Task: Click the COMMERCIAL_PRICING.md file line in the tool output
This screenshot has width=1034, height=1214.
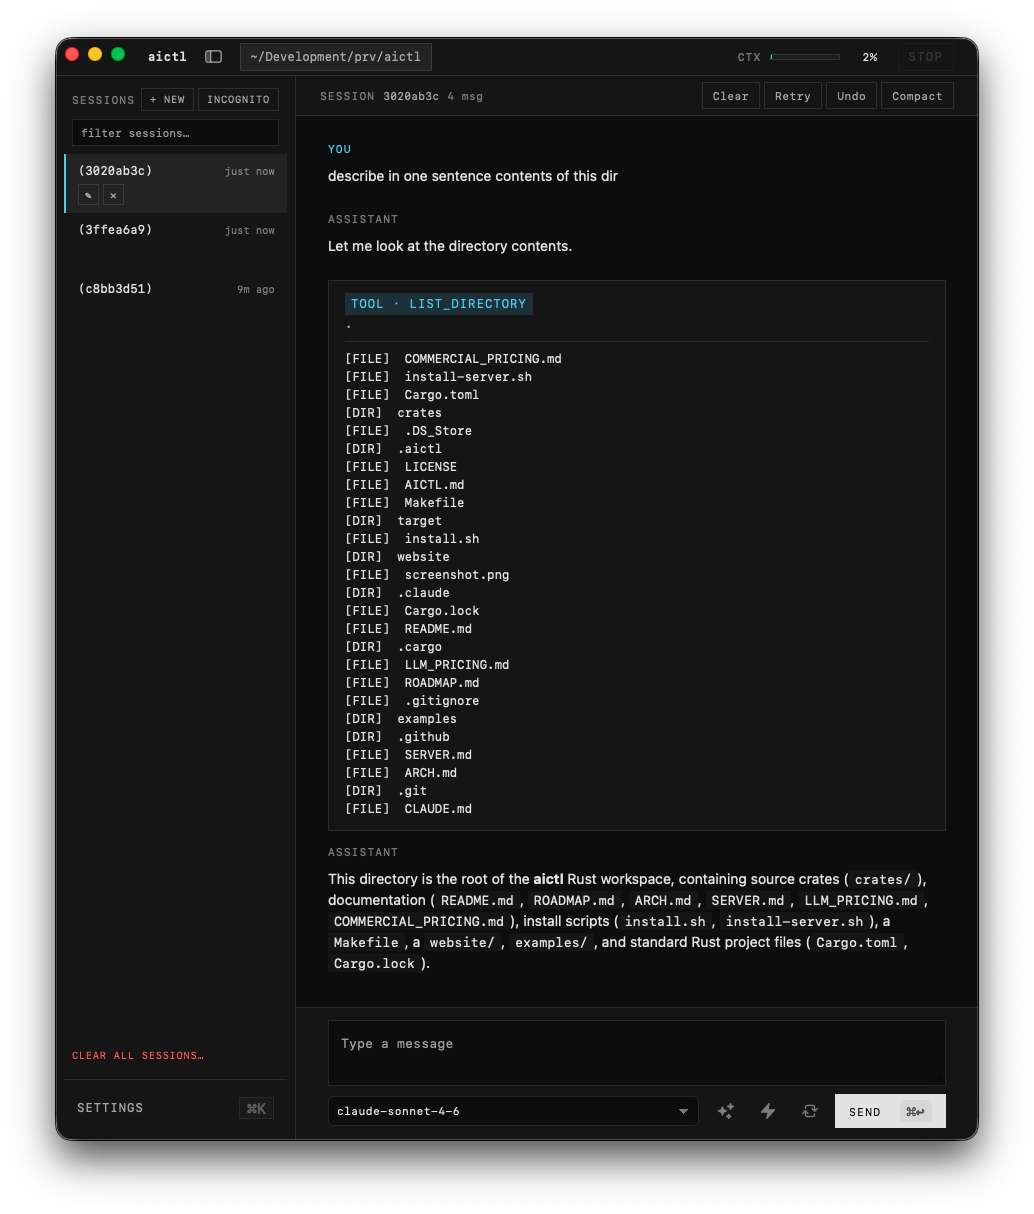Action: [453, 359]
